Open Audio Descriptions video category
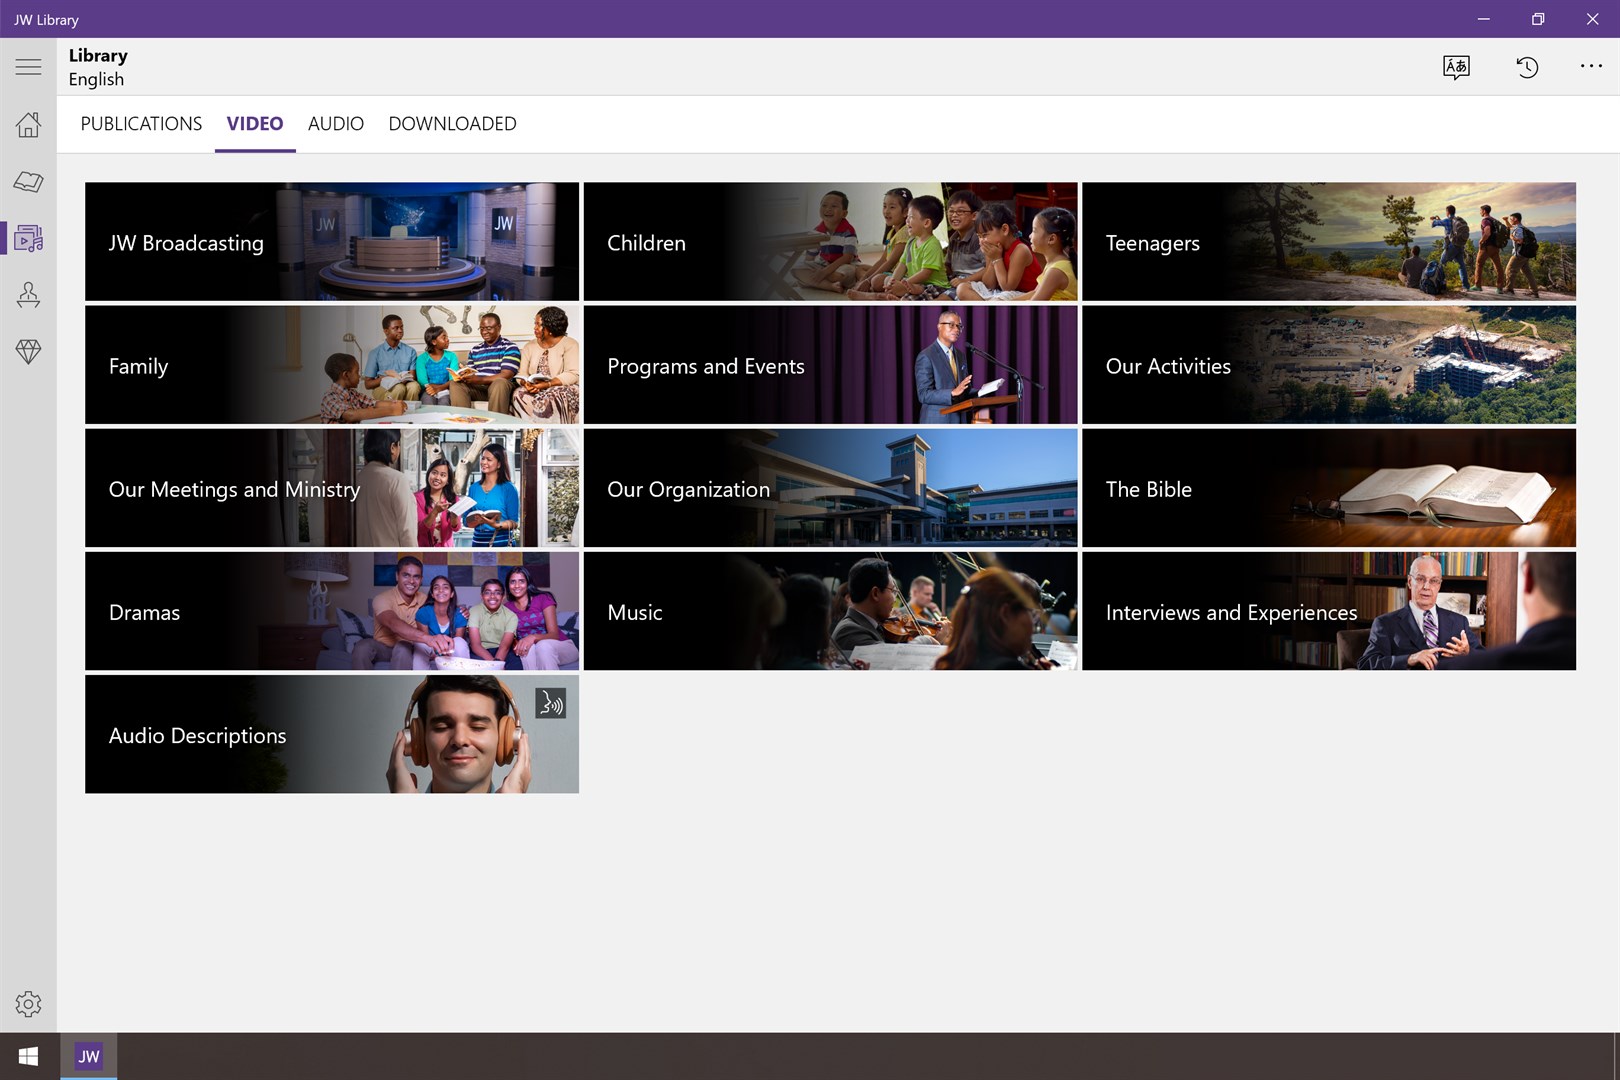 [x=332, y=734]
